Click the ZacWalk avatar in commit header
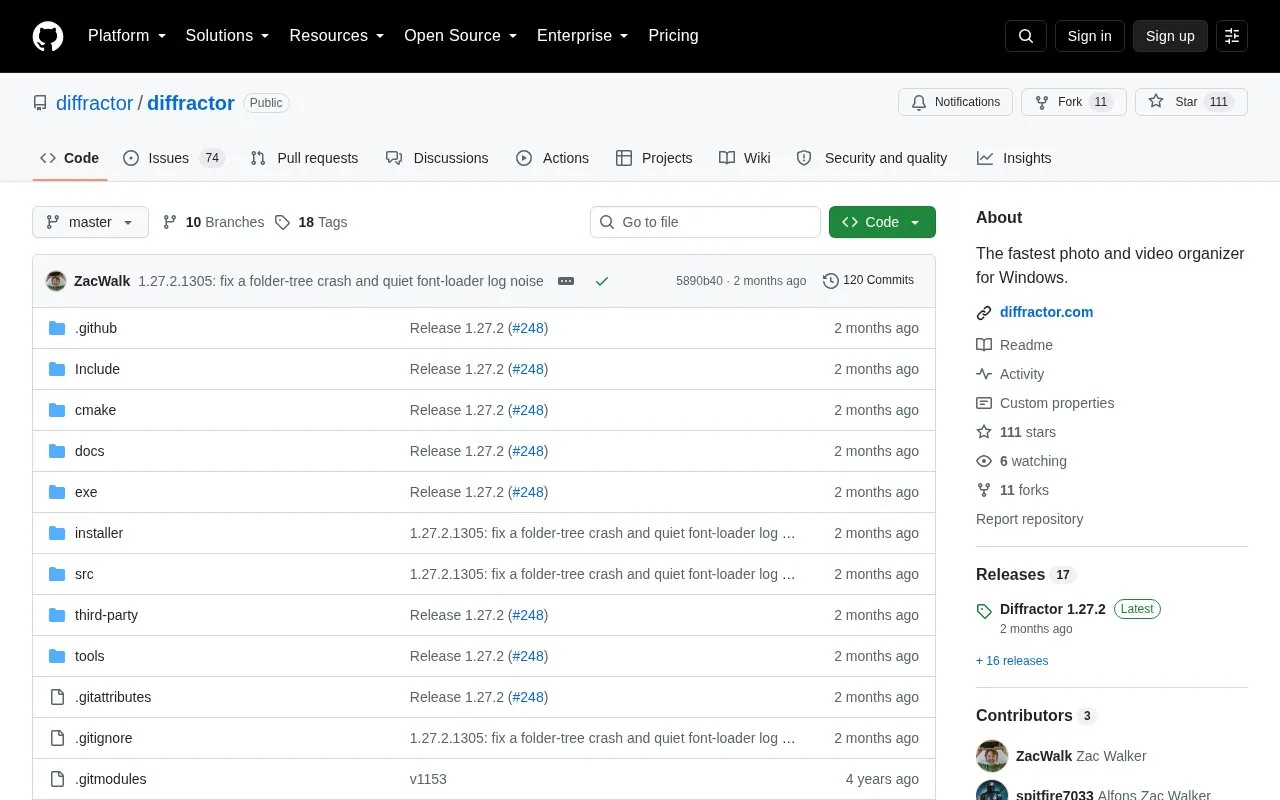 pyautogui.click(x=56, y=281)
